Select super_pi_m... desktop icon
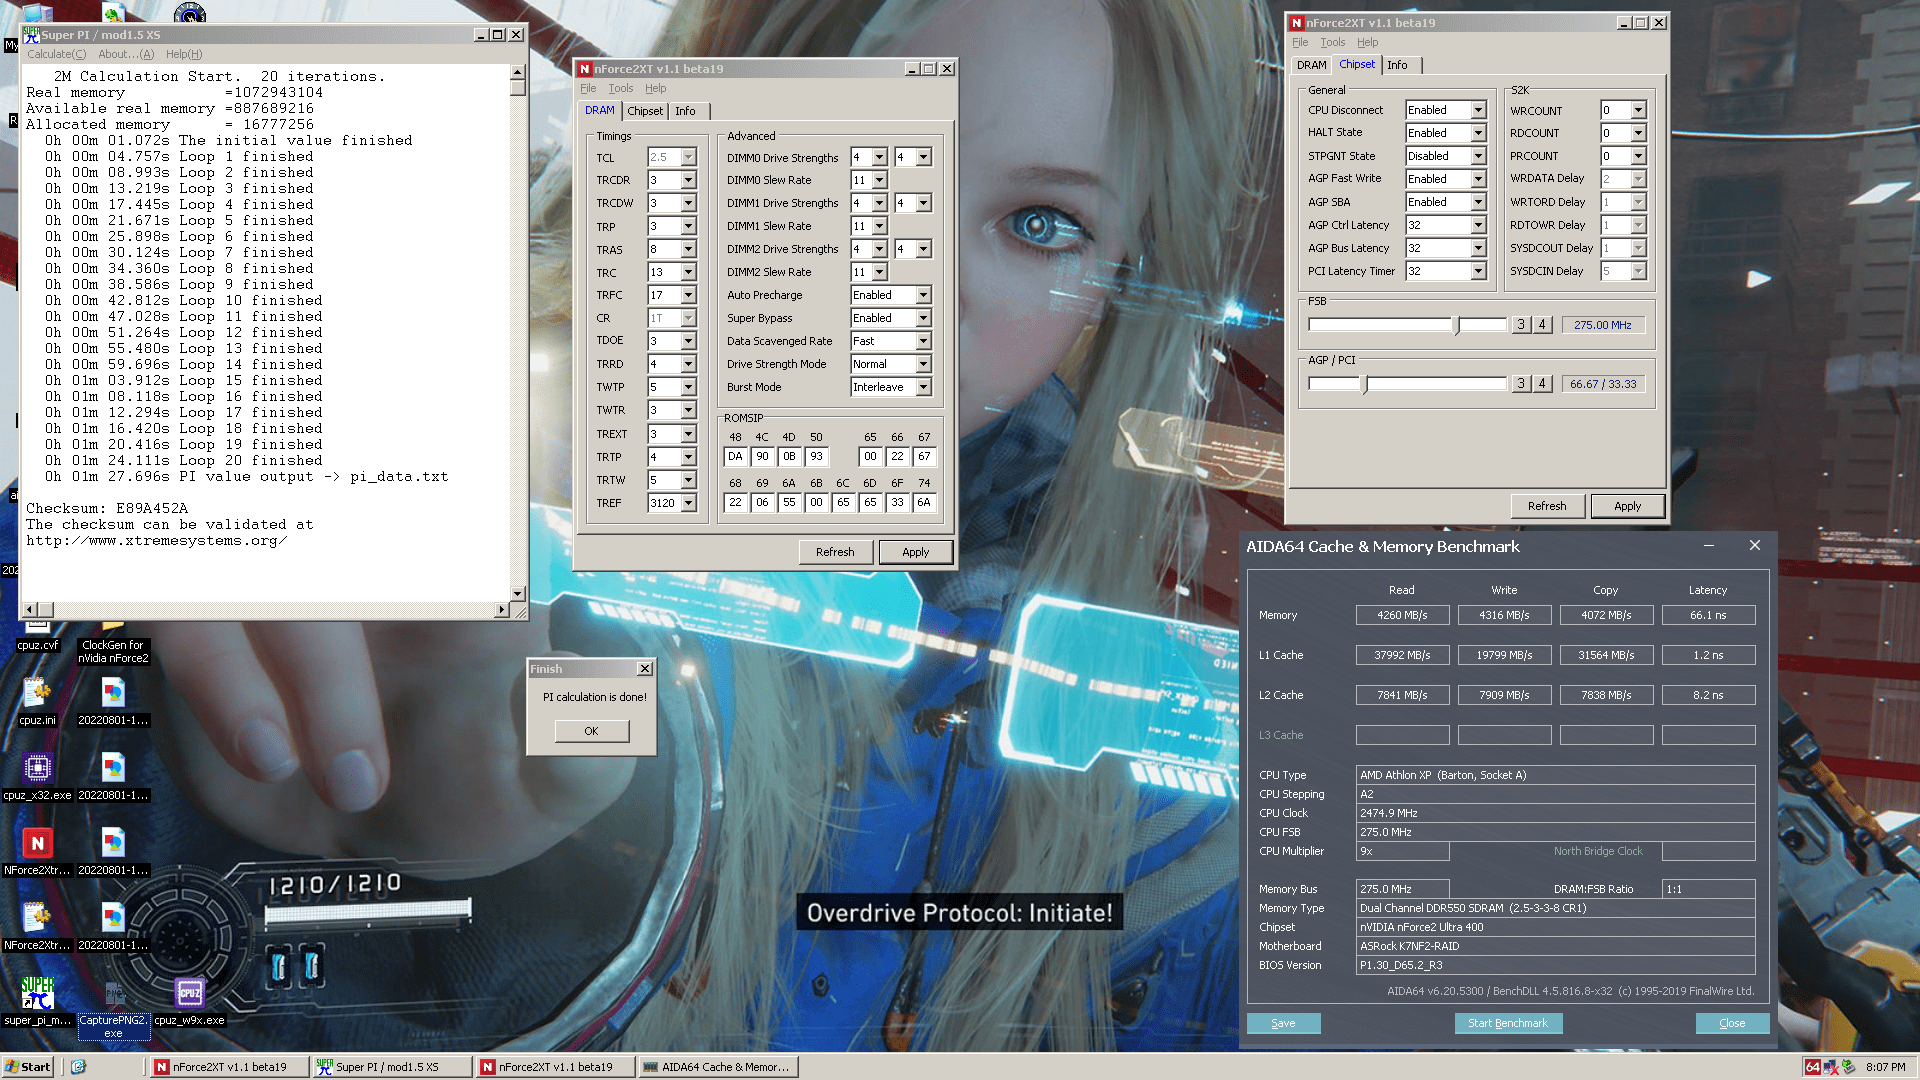 37,1001
